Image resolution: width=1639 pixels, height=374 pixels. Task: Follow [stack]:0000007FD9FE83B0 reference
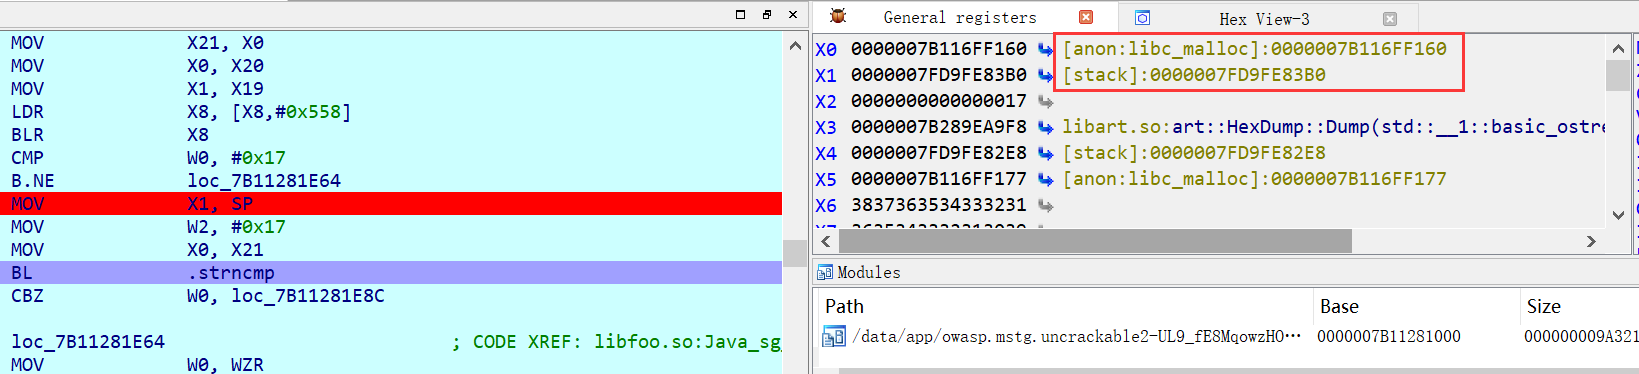1194,75
